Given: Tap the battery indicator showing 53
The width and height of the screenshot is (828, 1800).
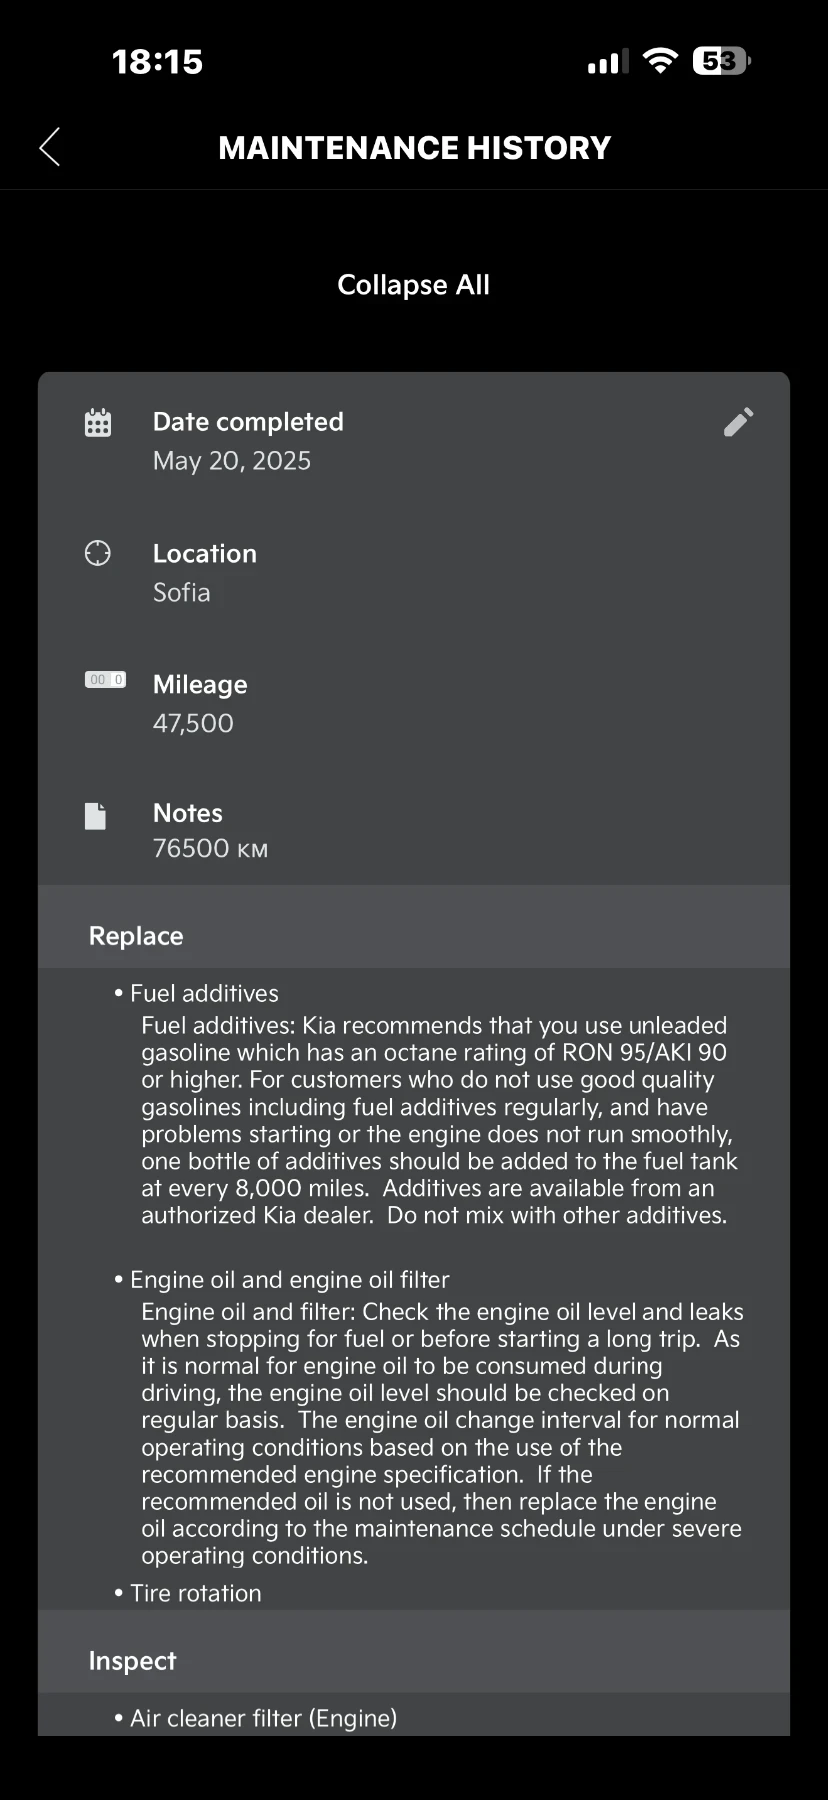Looking at the screenshot, I should click(721, 61).
